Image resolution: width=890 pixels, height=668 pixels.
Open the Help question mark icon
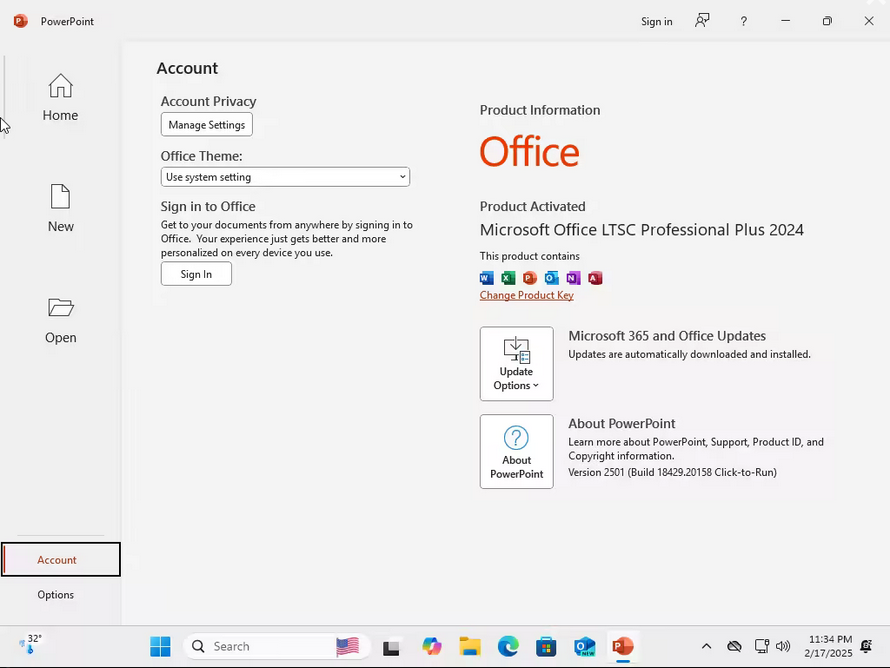[x=743, y=21]
